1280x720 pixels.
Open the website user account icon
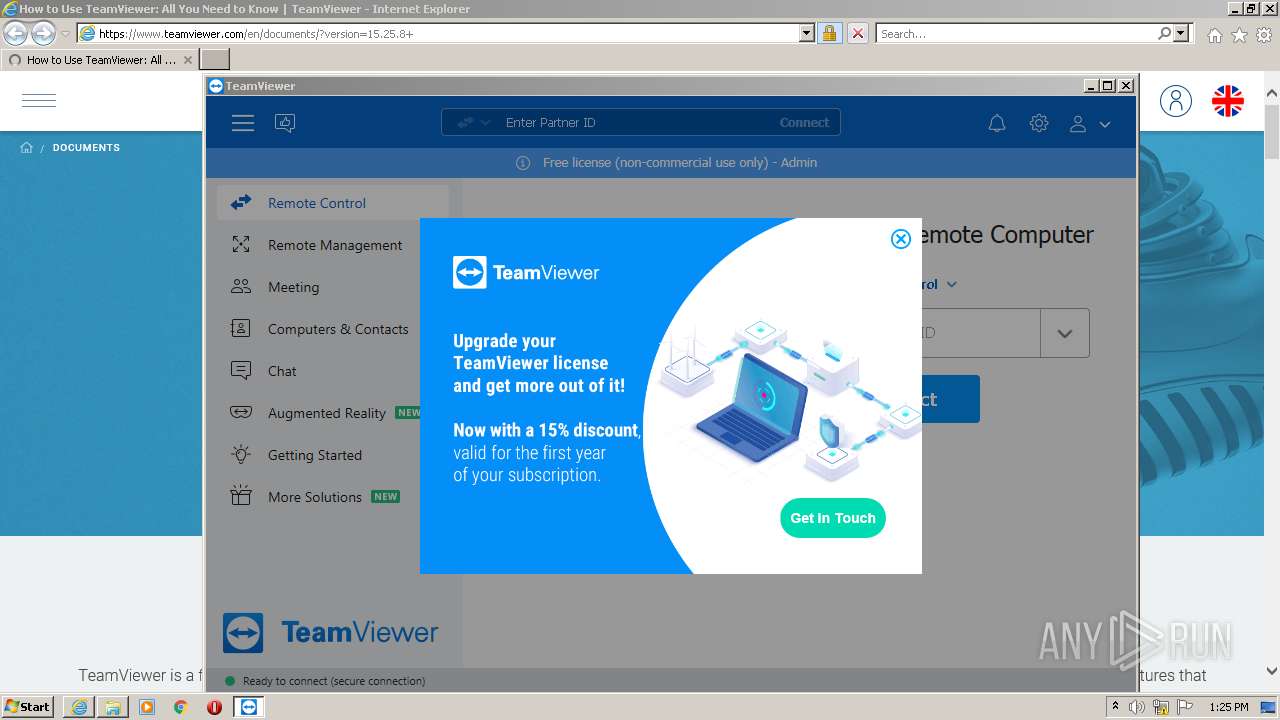(x=1176, y=100)
